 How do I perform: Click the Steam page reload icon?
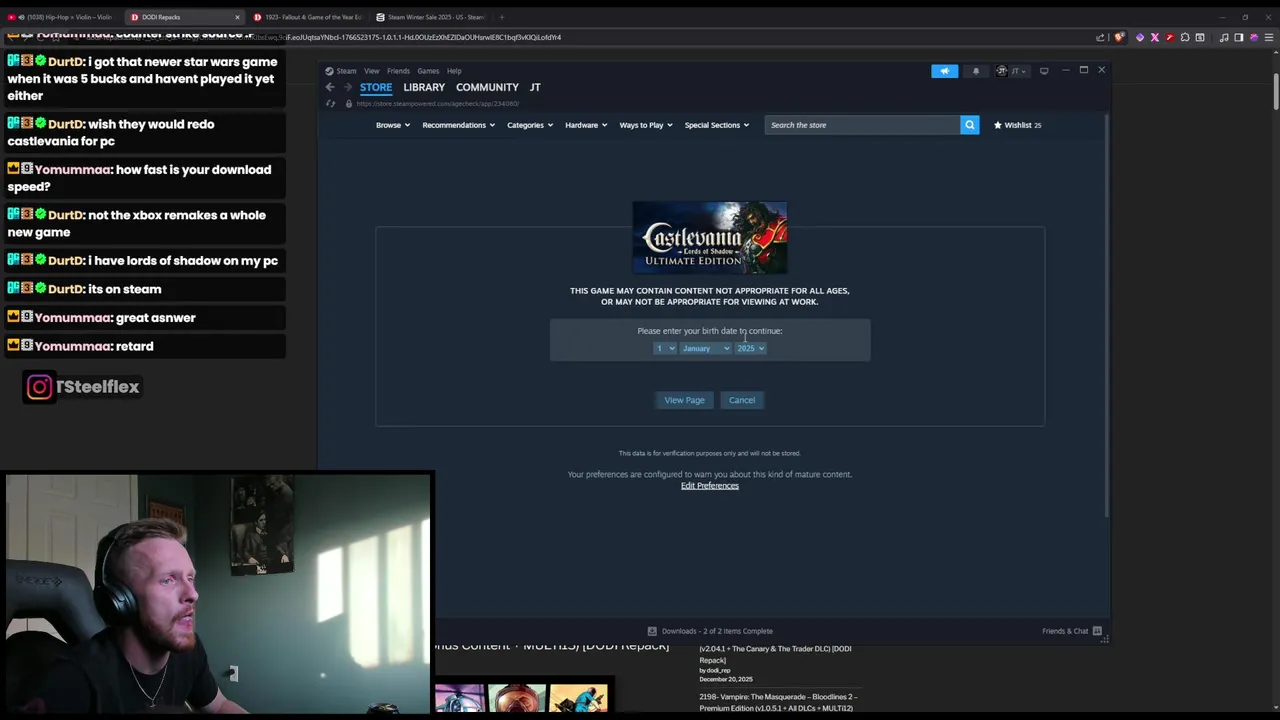click(330, 104)
